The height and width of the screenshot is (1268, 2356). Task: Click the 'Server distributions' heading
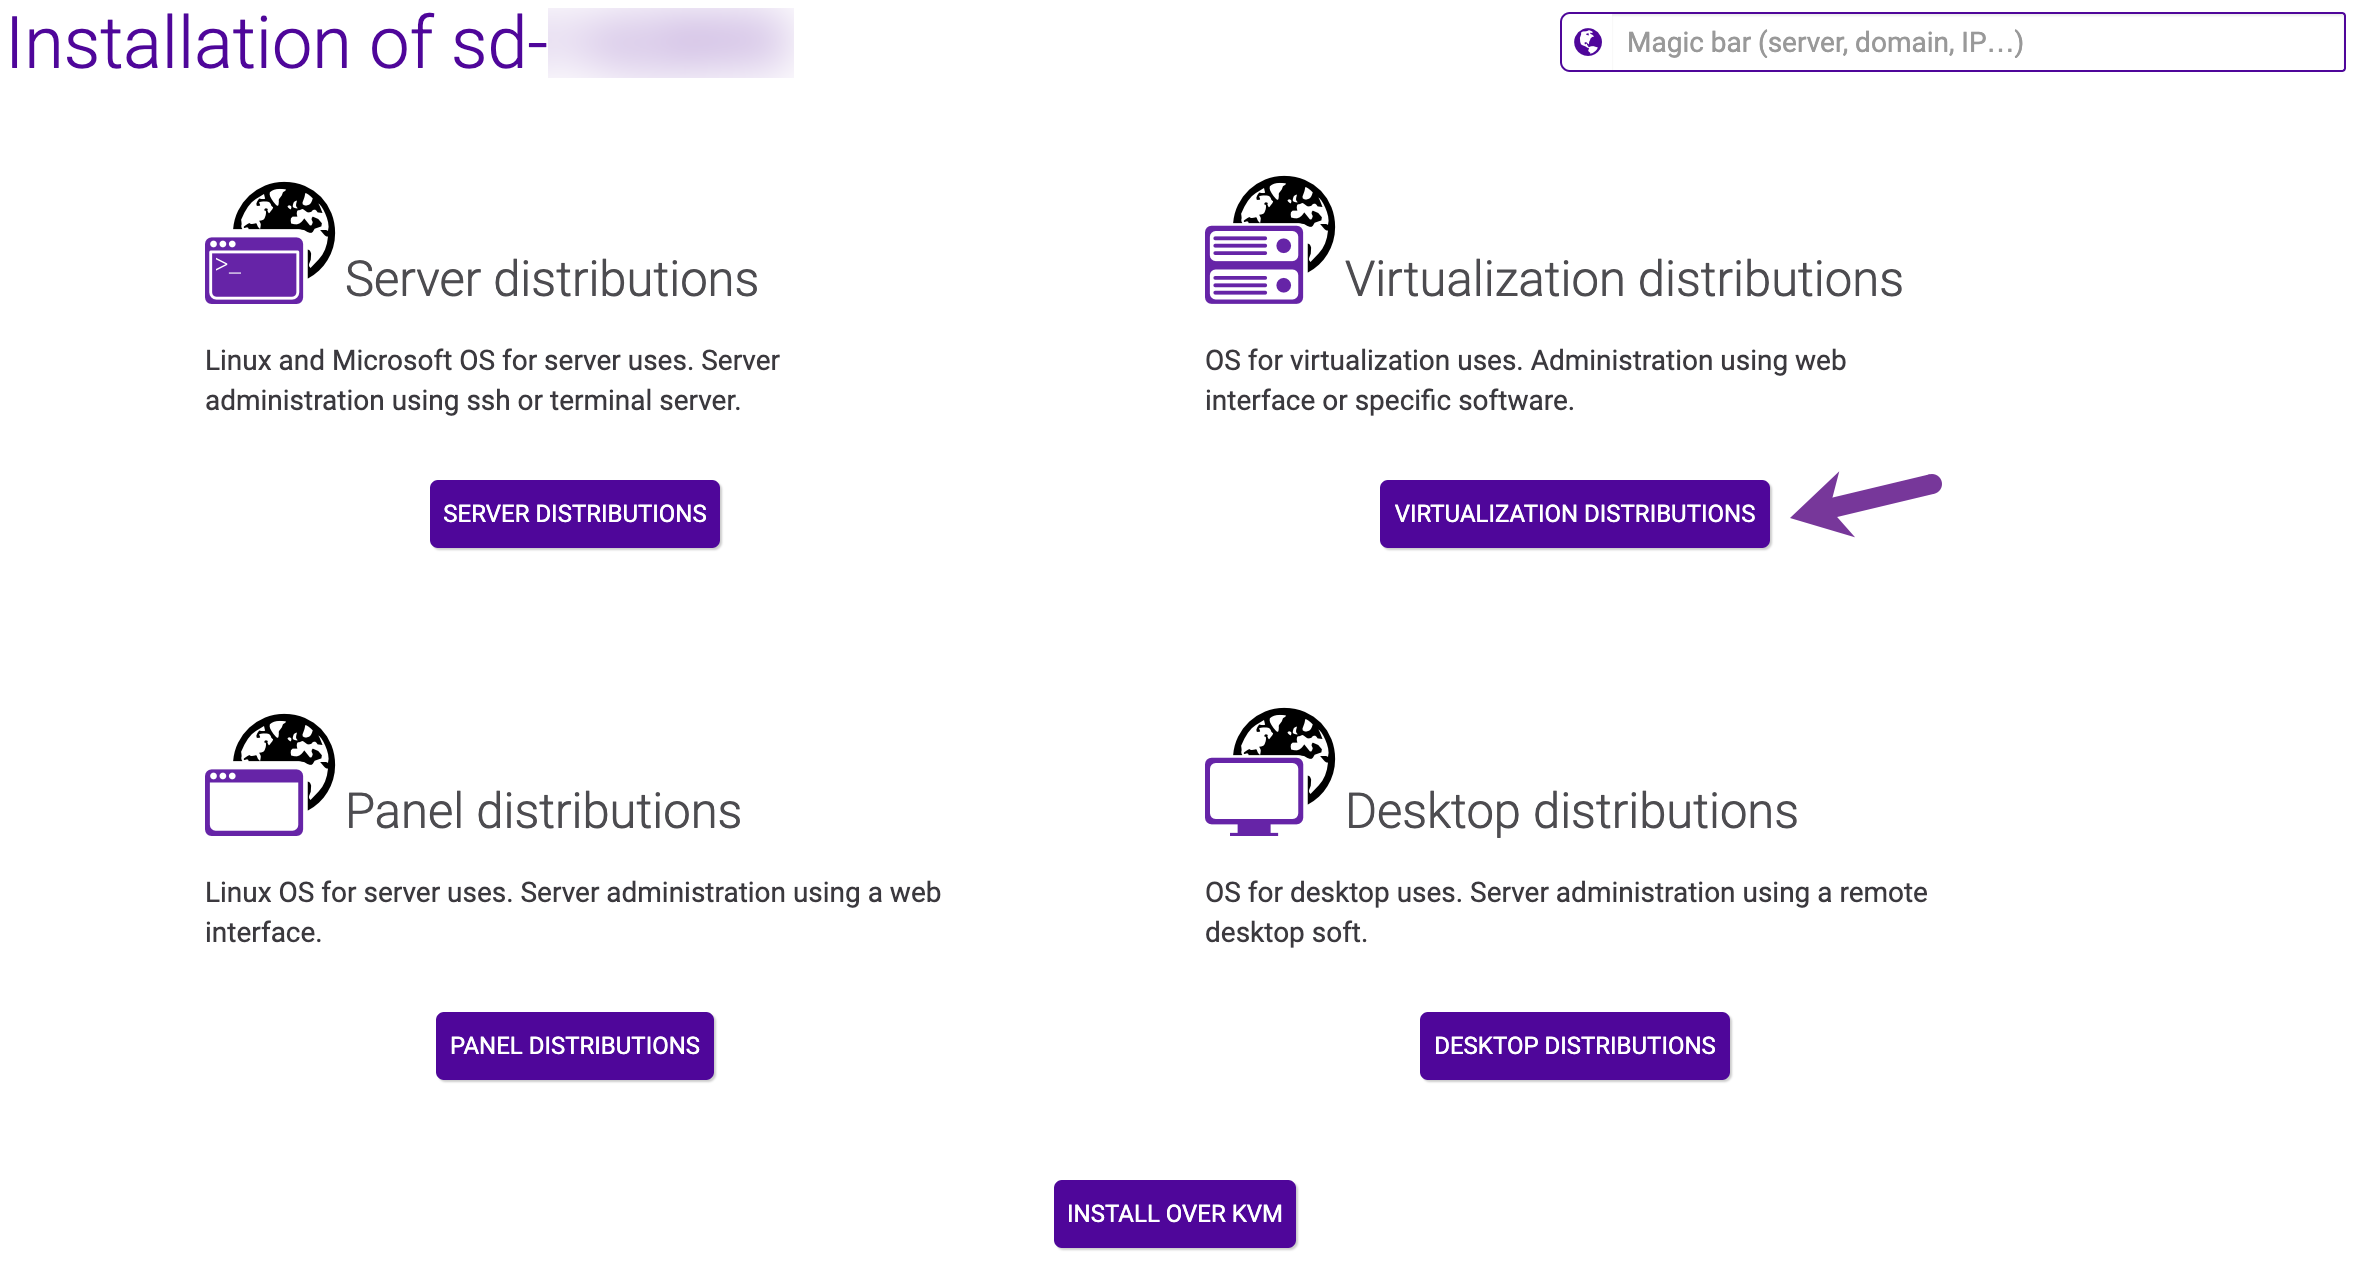click(551, 279)
